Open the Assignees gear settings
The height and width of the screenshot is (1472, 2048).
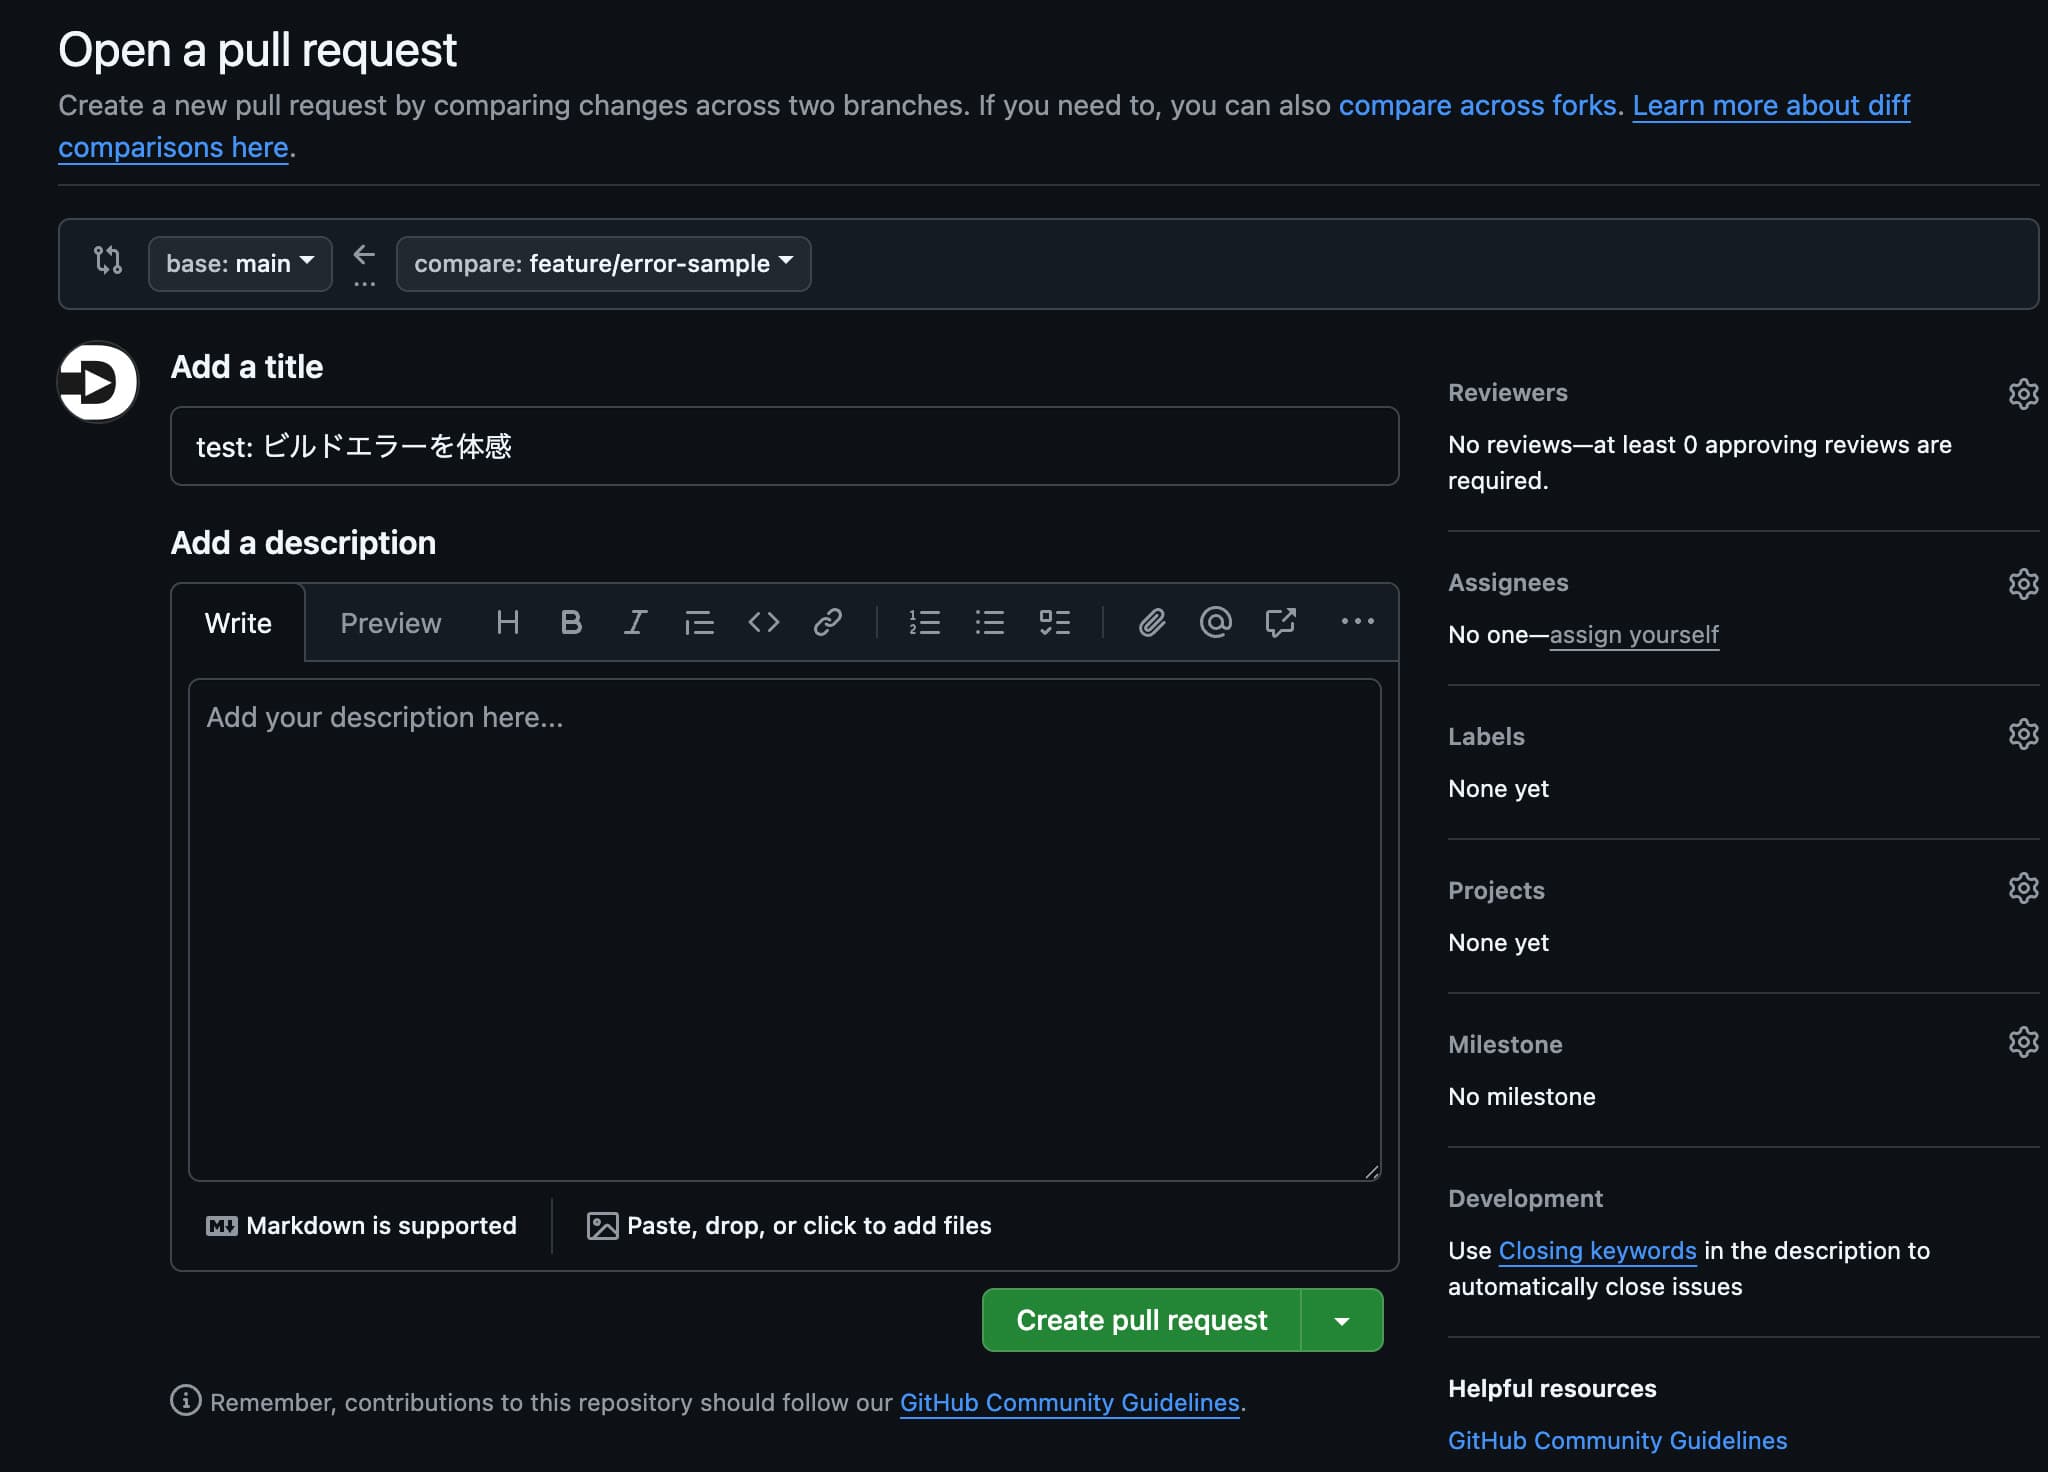tap(2023, 583)
